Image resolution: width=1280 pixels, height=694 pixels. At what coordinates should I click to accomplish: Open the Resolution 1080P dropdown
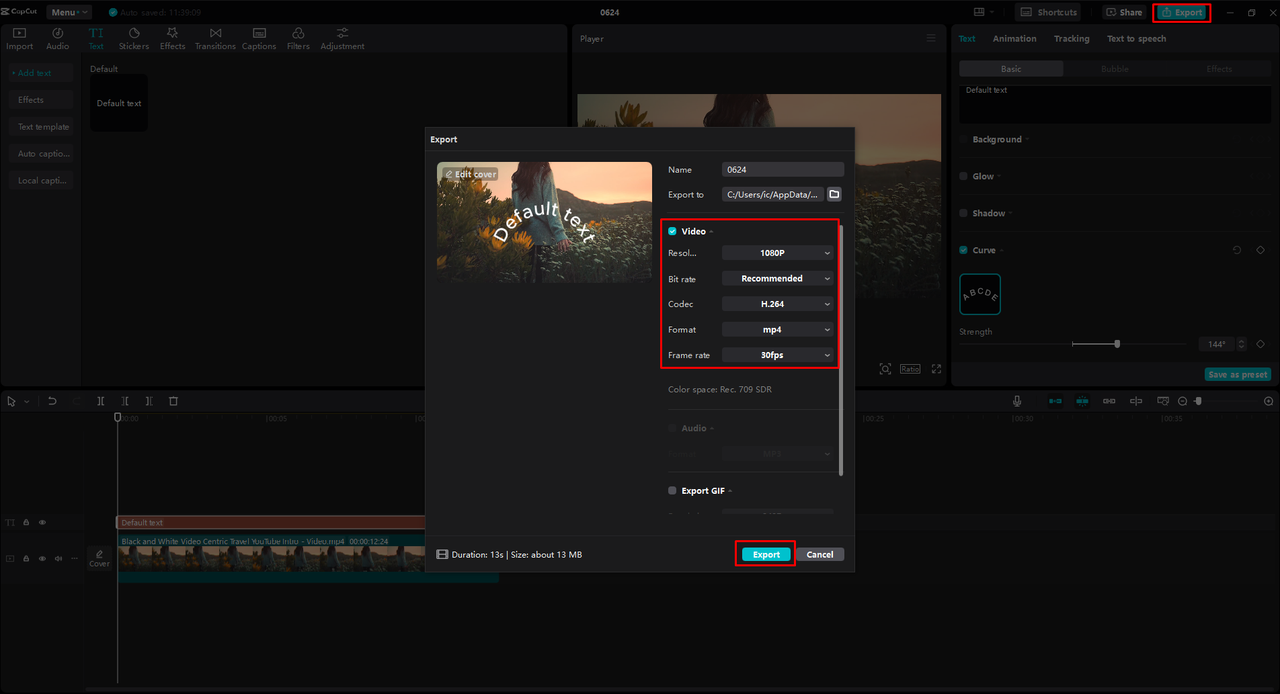tap(778, 253)
